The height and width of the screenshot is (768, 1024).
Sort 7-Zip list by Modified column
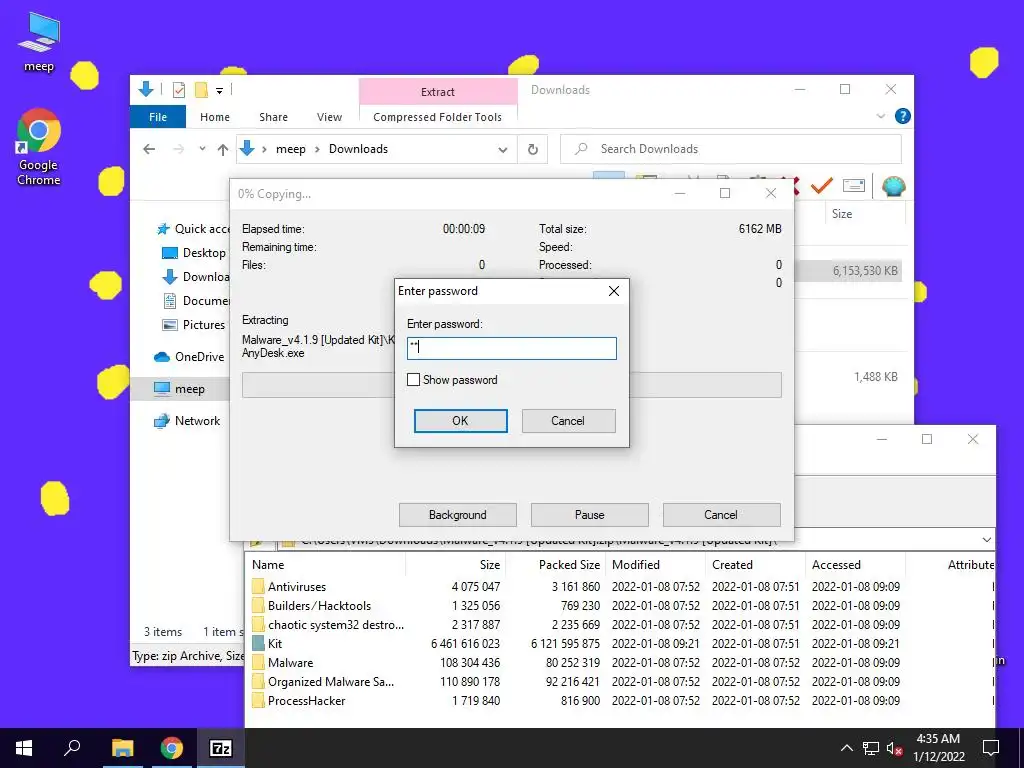coord(656,565)
